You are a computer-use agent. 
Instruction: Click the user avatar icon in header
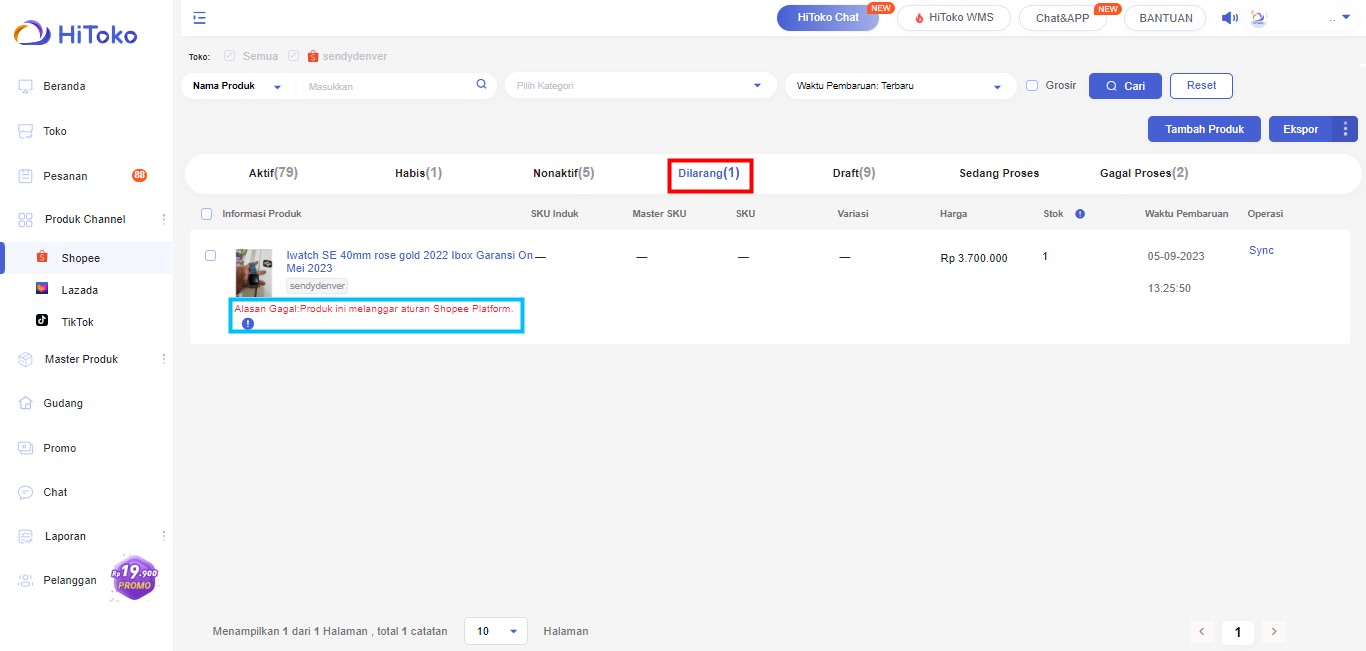point(1258,18)
